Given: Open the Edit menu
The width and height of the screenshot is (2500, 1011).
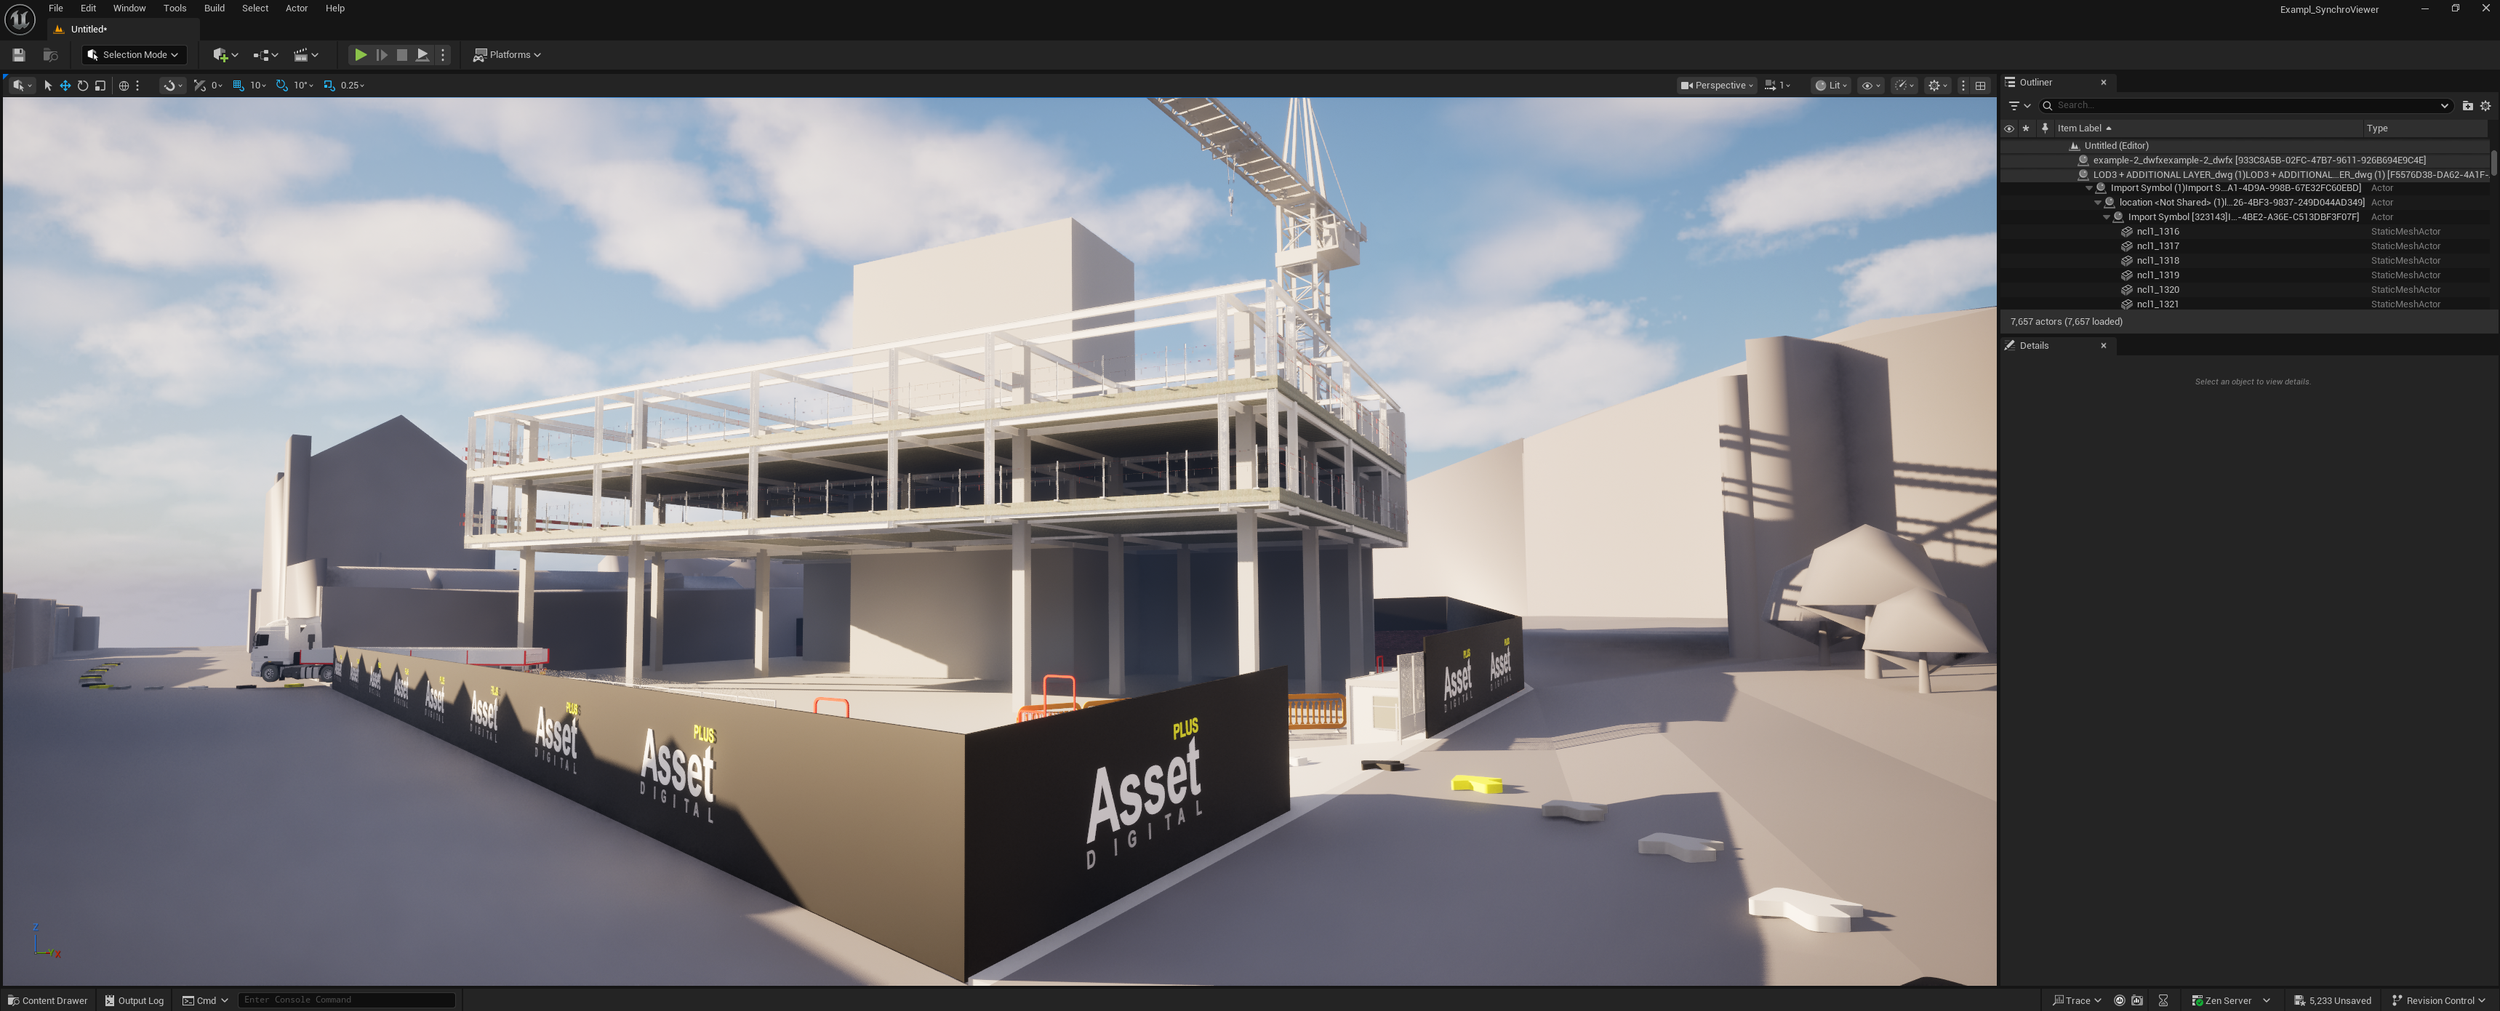Looking at the screenshot, I should (x=88, y=9).
